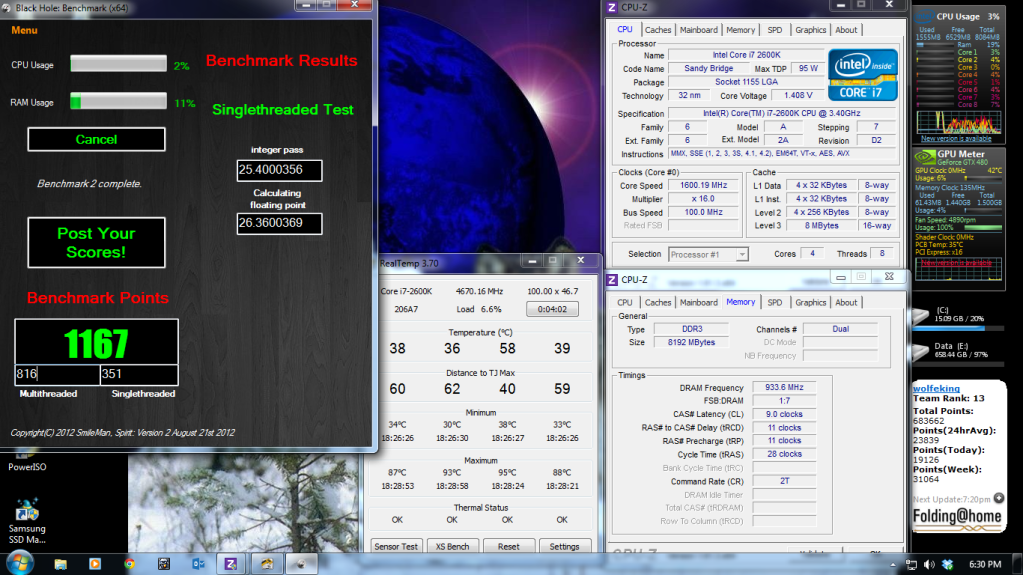Follow CPU Usage gadget new version link

click(956, 139)
